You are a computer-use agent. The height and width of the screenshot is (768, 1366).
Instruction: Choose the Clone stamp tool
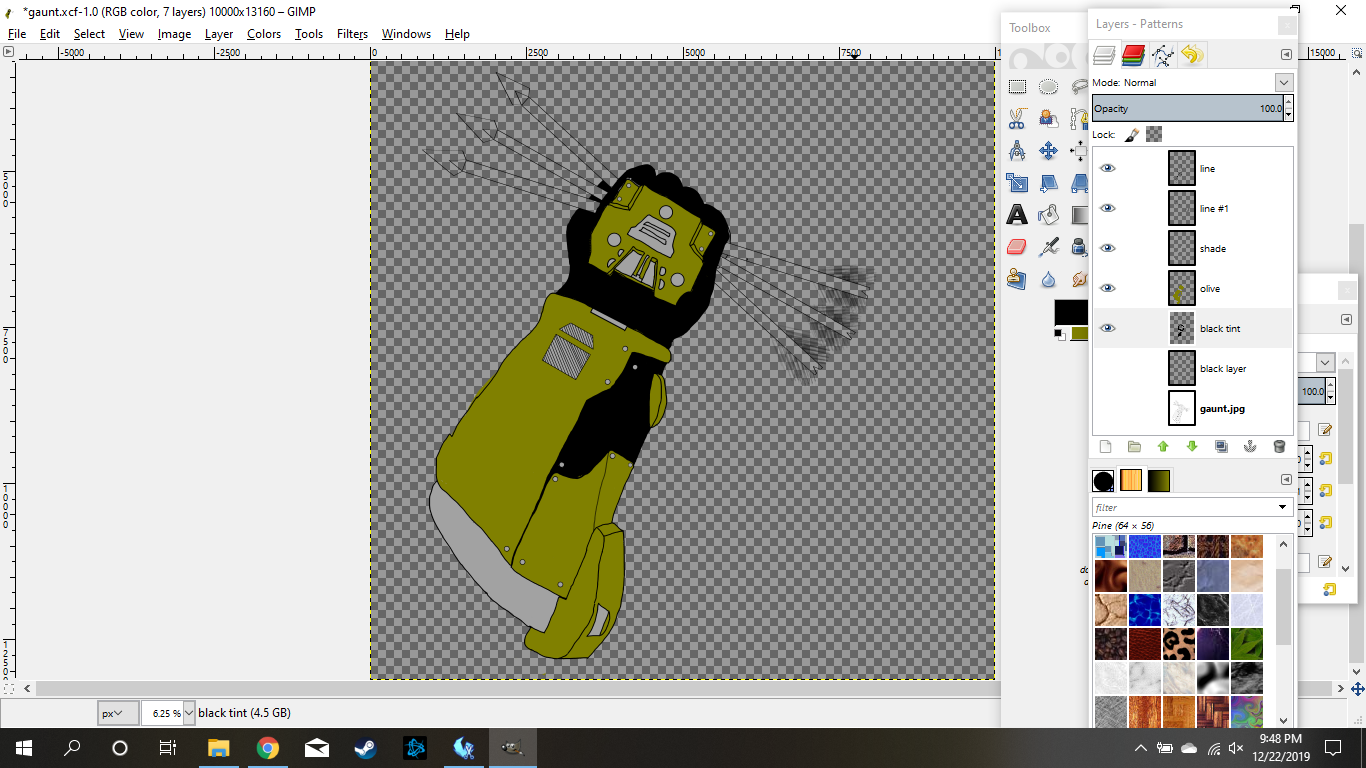pos(1017,279)
